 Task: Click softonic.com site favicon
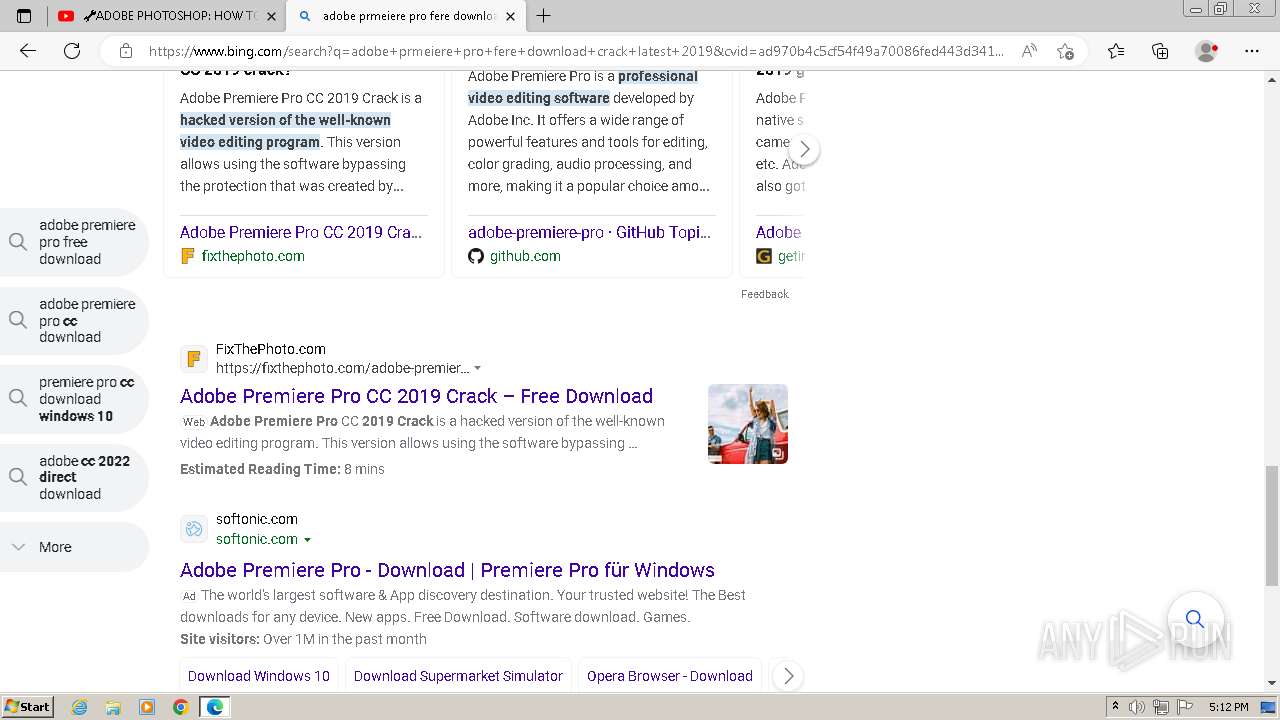[194, 528]
